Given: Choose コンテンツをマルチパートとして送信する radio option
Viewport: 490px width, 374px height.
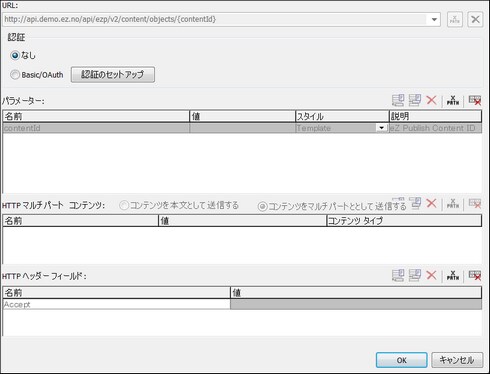Looking at the screenshot, I should click(x=262, y=207).
